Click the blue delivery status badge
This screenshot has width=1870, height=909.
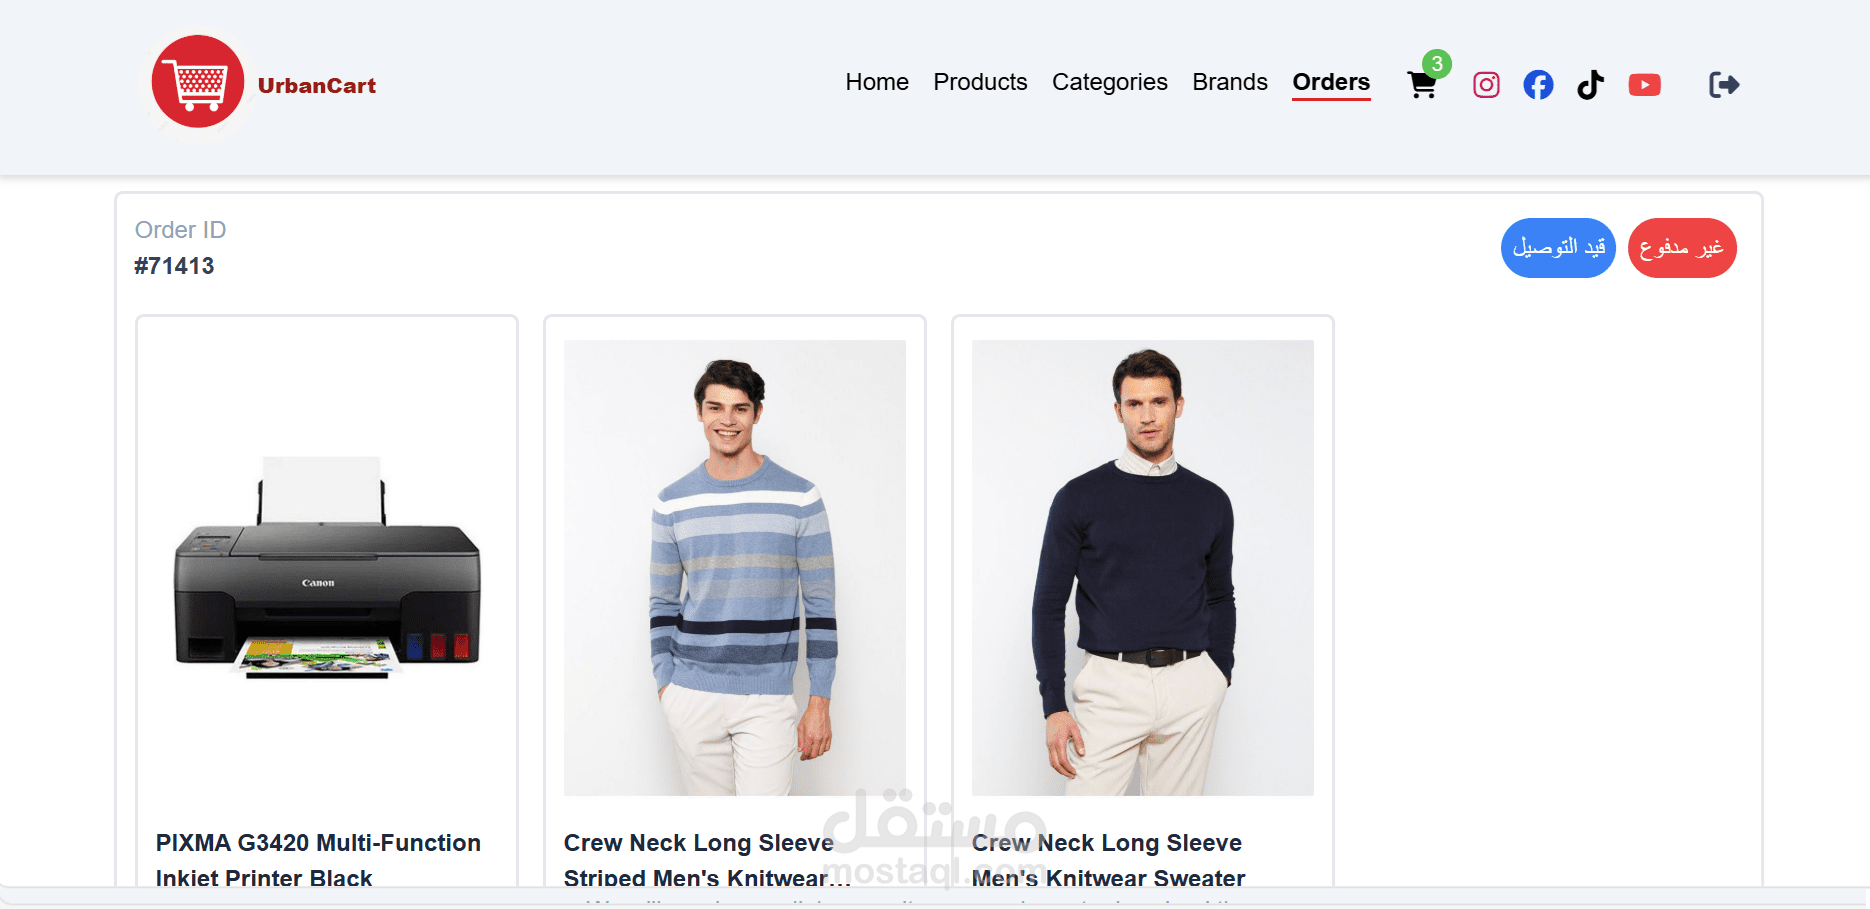1558,248
